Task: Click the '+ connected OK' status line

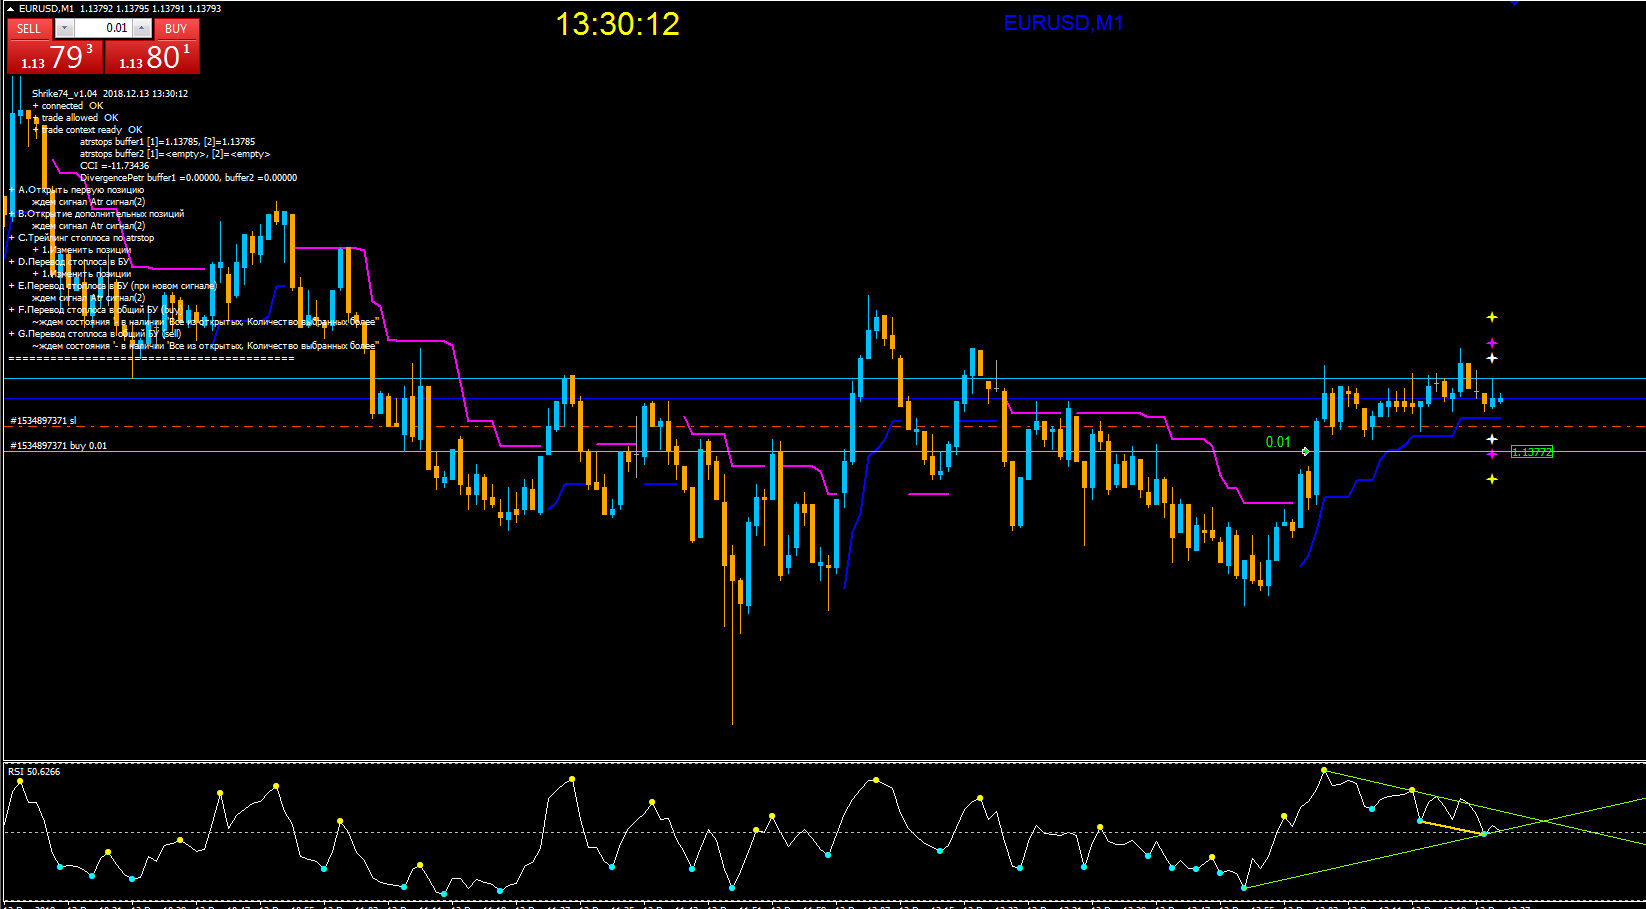Action: [x=68, y=106]
